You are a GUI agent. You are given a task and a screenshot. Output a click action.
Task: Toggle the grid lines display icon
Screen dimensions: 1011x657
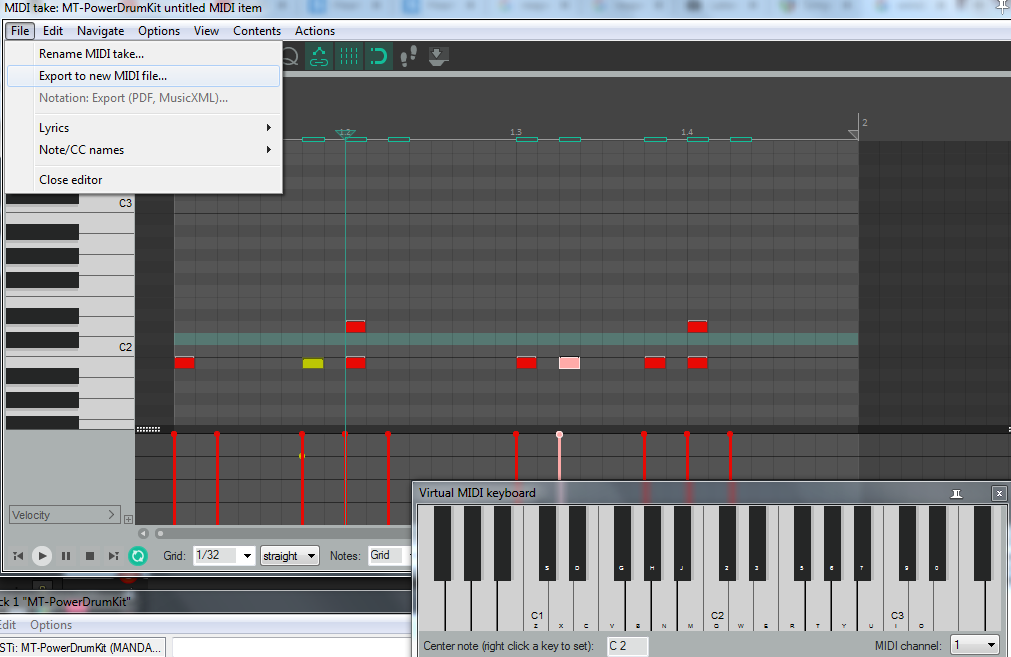pos(349,56)
